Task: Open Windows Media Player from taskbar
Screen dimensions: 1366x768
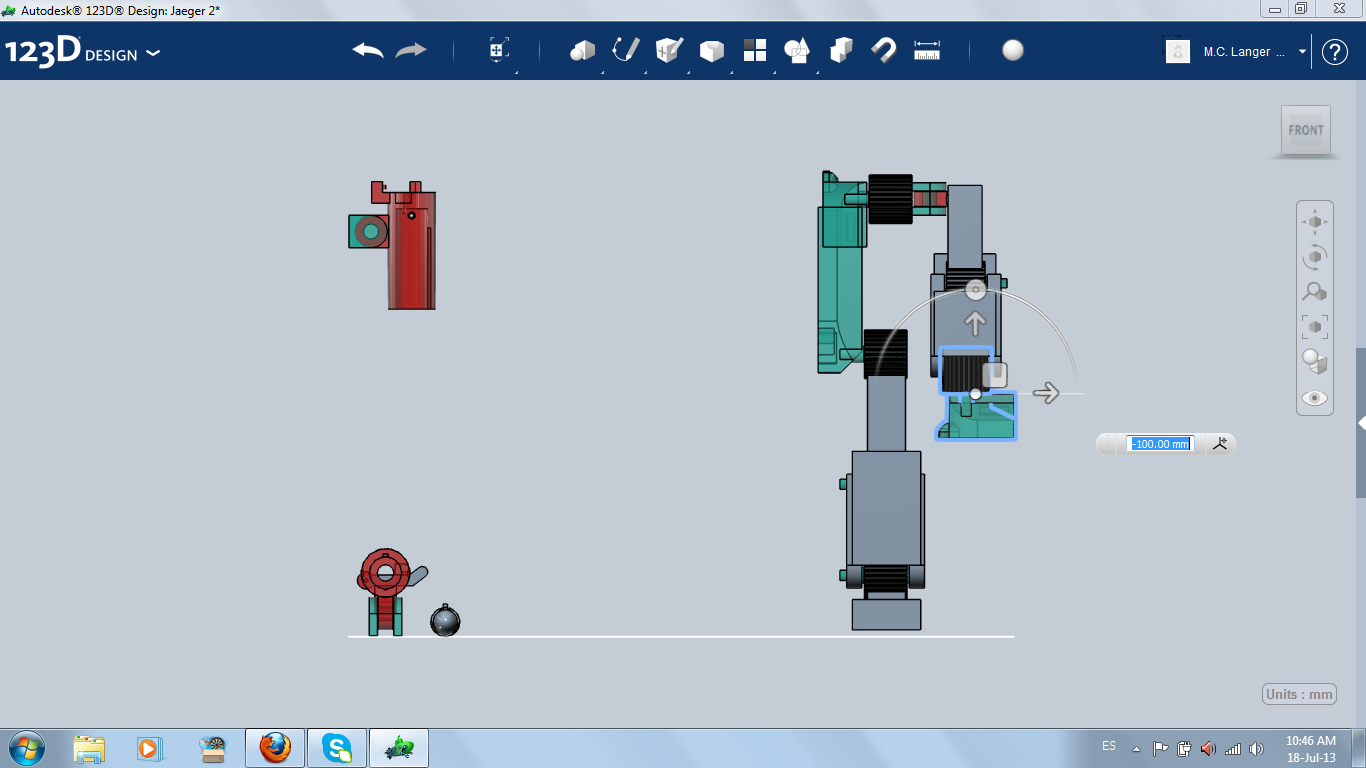Action: pos(149,748)
